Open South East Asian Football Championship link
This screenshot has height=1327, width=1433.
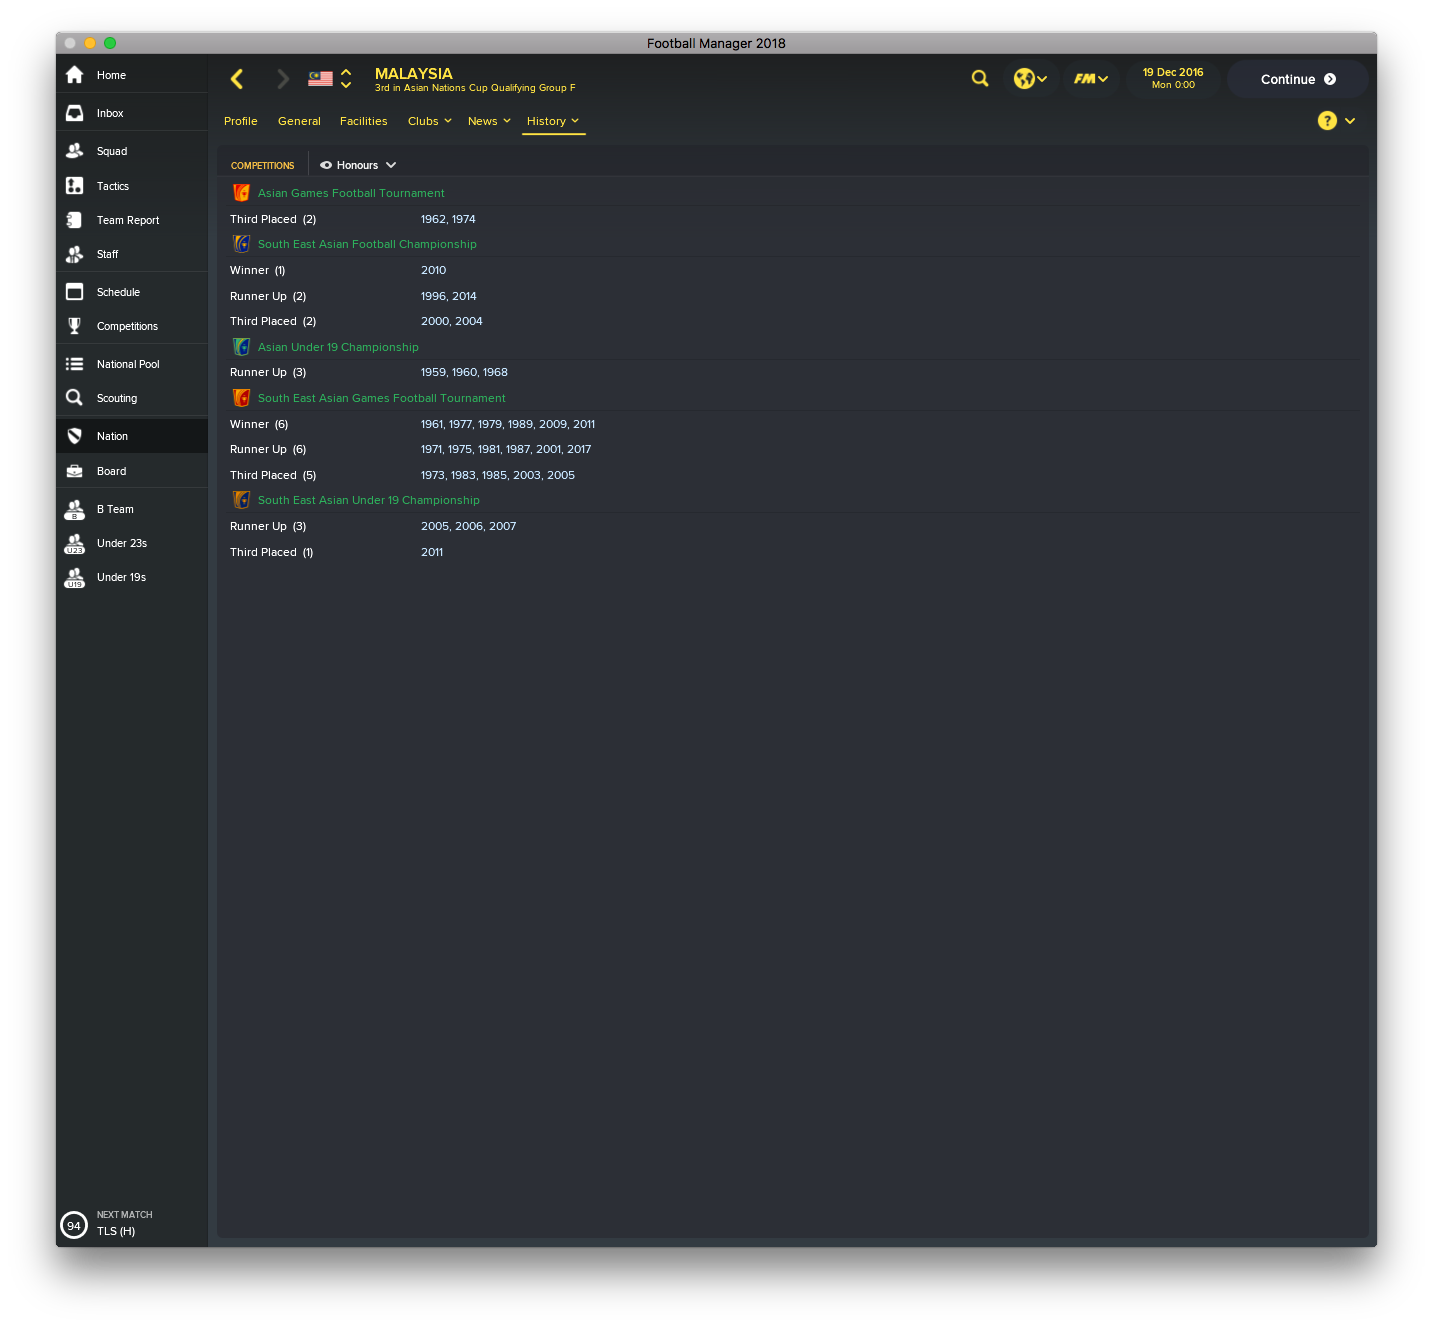(367, 244)
